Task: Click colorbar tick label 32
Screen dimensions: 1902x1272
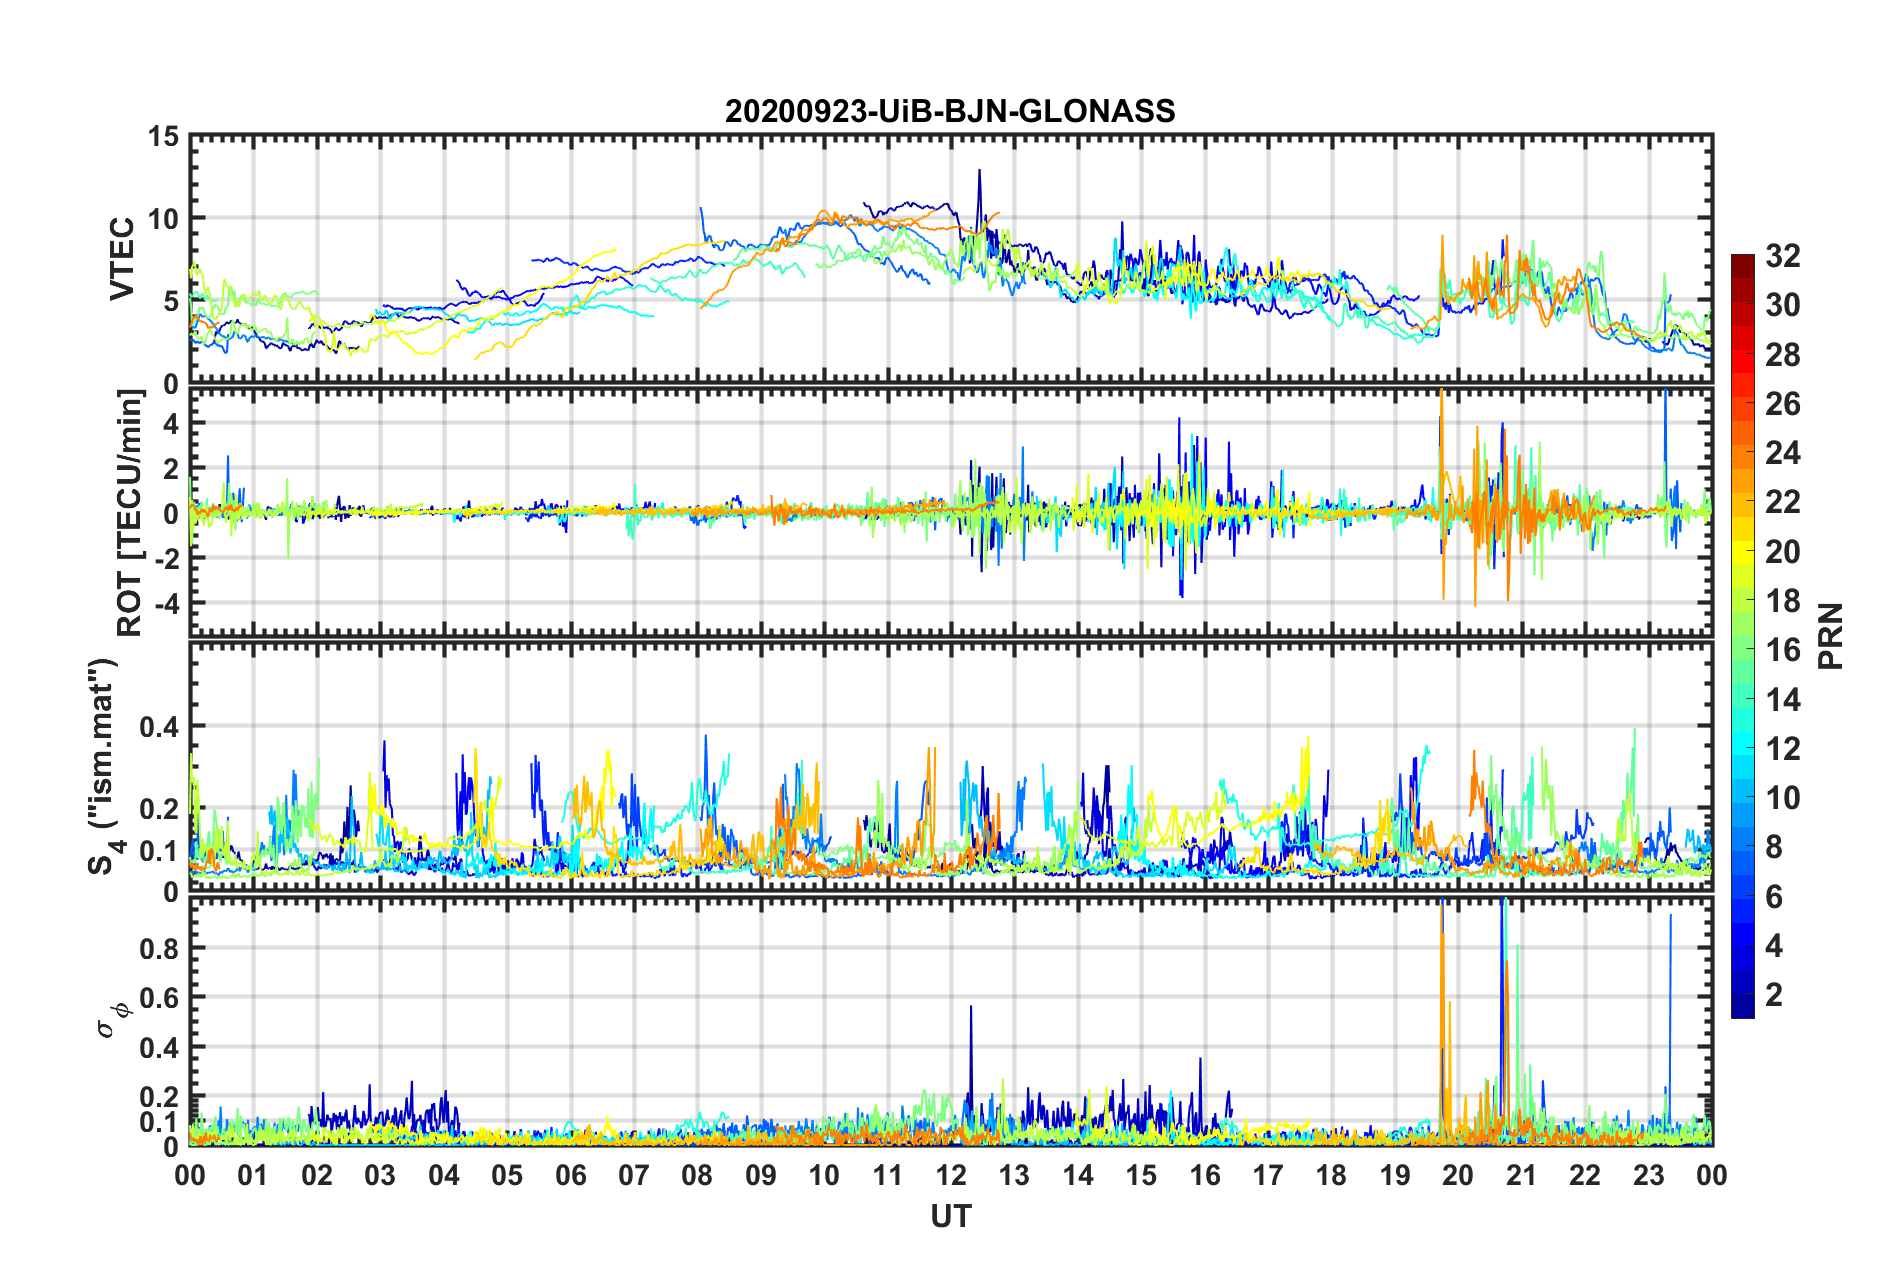Action: pos(1782,256)
